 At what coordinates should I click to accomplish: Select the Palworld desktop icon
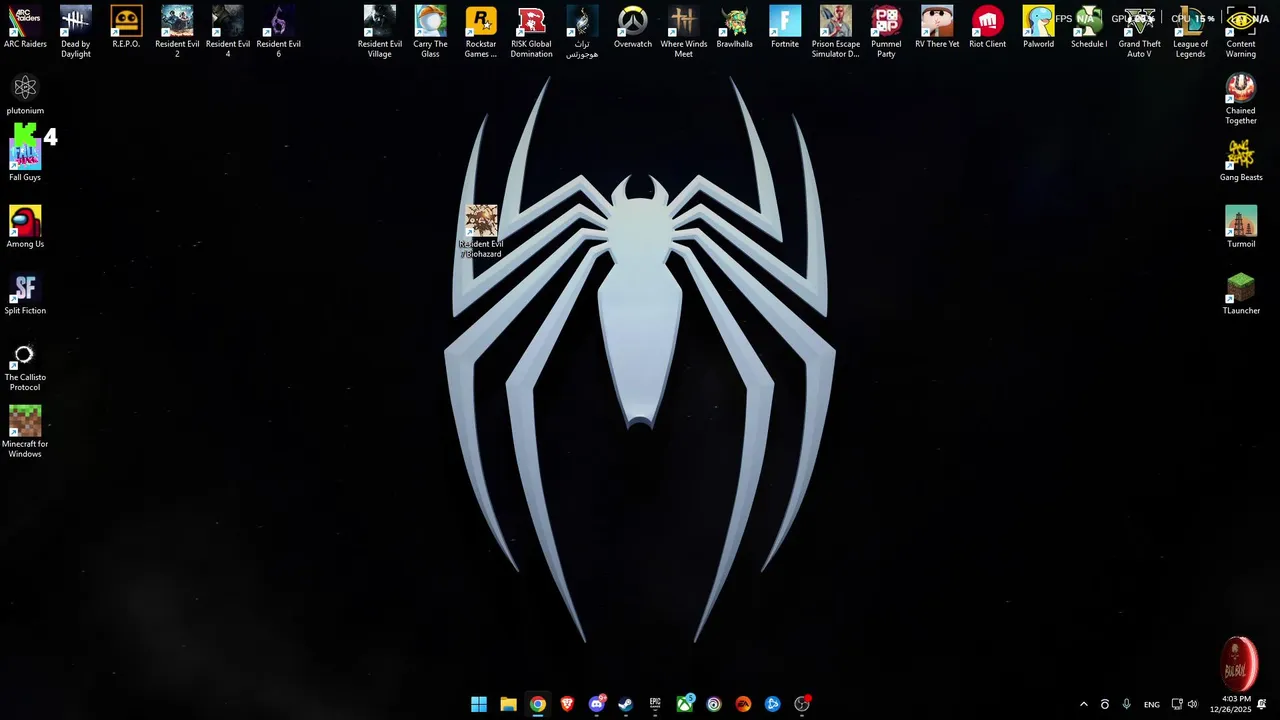[x=1038, y=27]
